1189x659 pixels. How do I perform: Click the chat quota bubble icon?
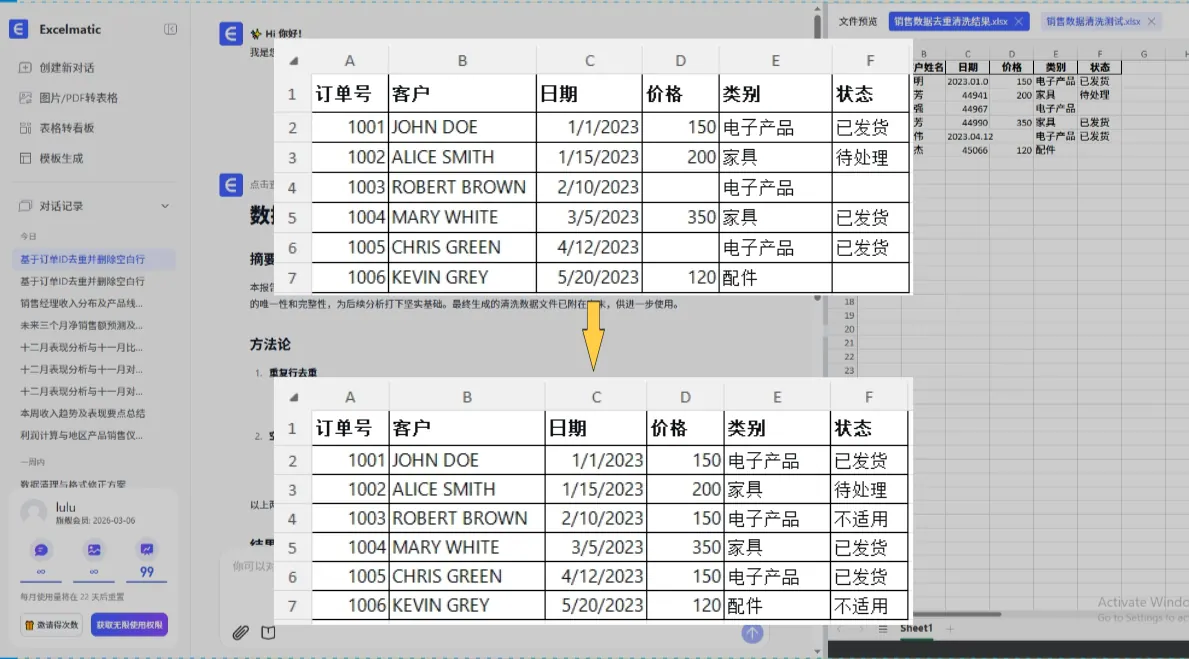pos(41,549)
